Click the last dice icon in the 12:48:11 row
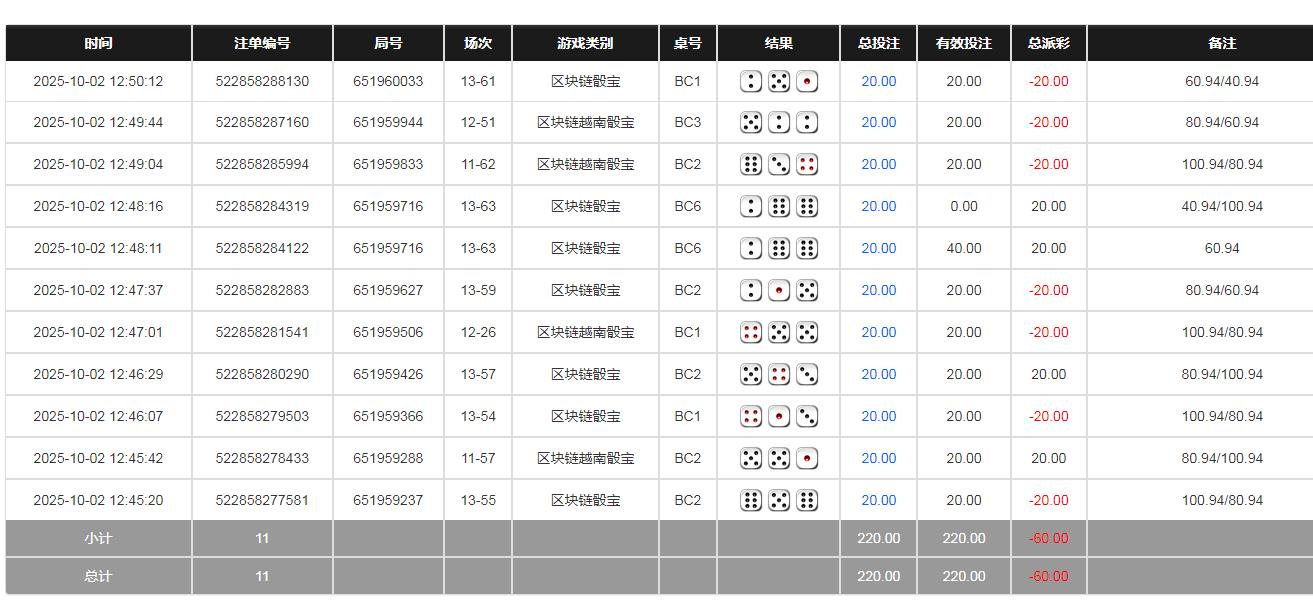The height and width of the screenshot is (604, 1313). 806,248
